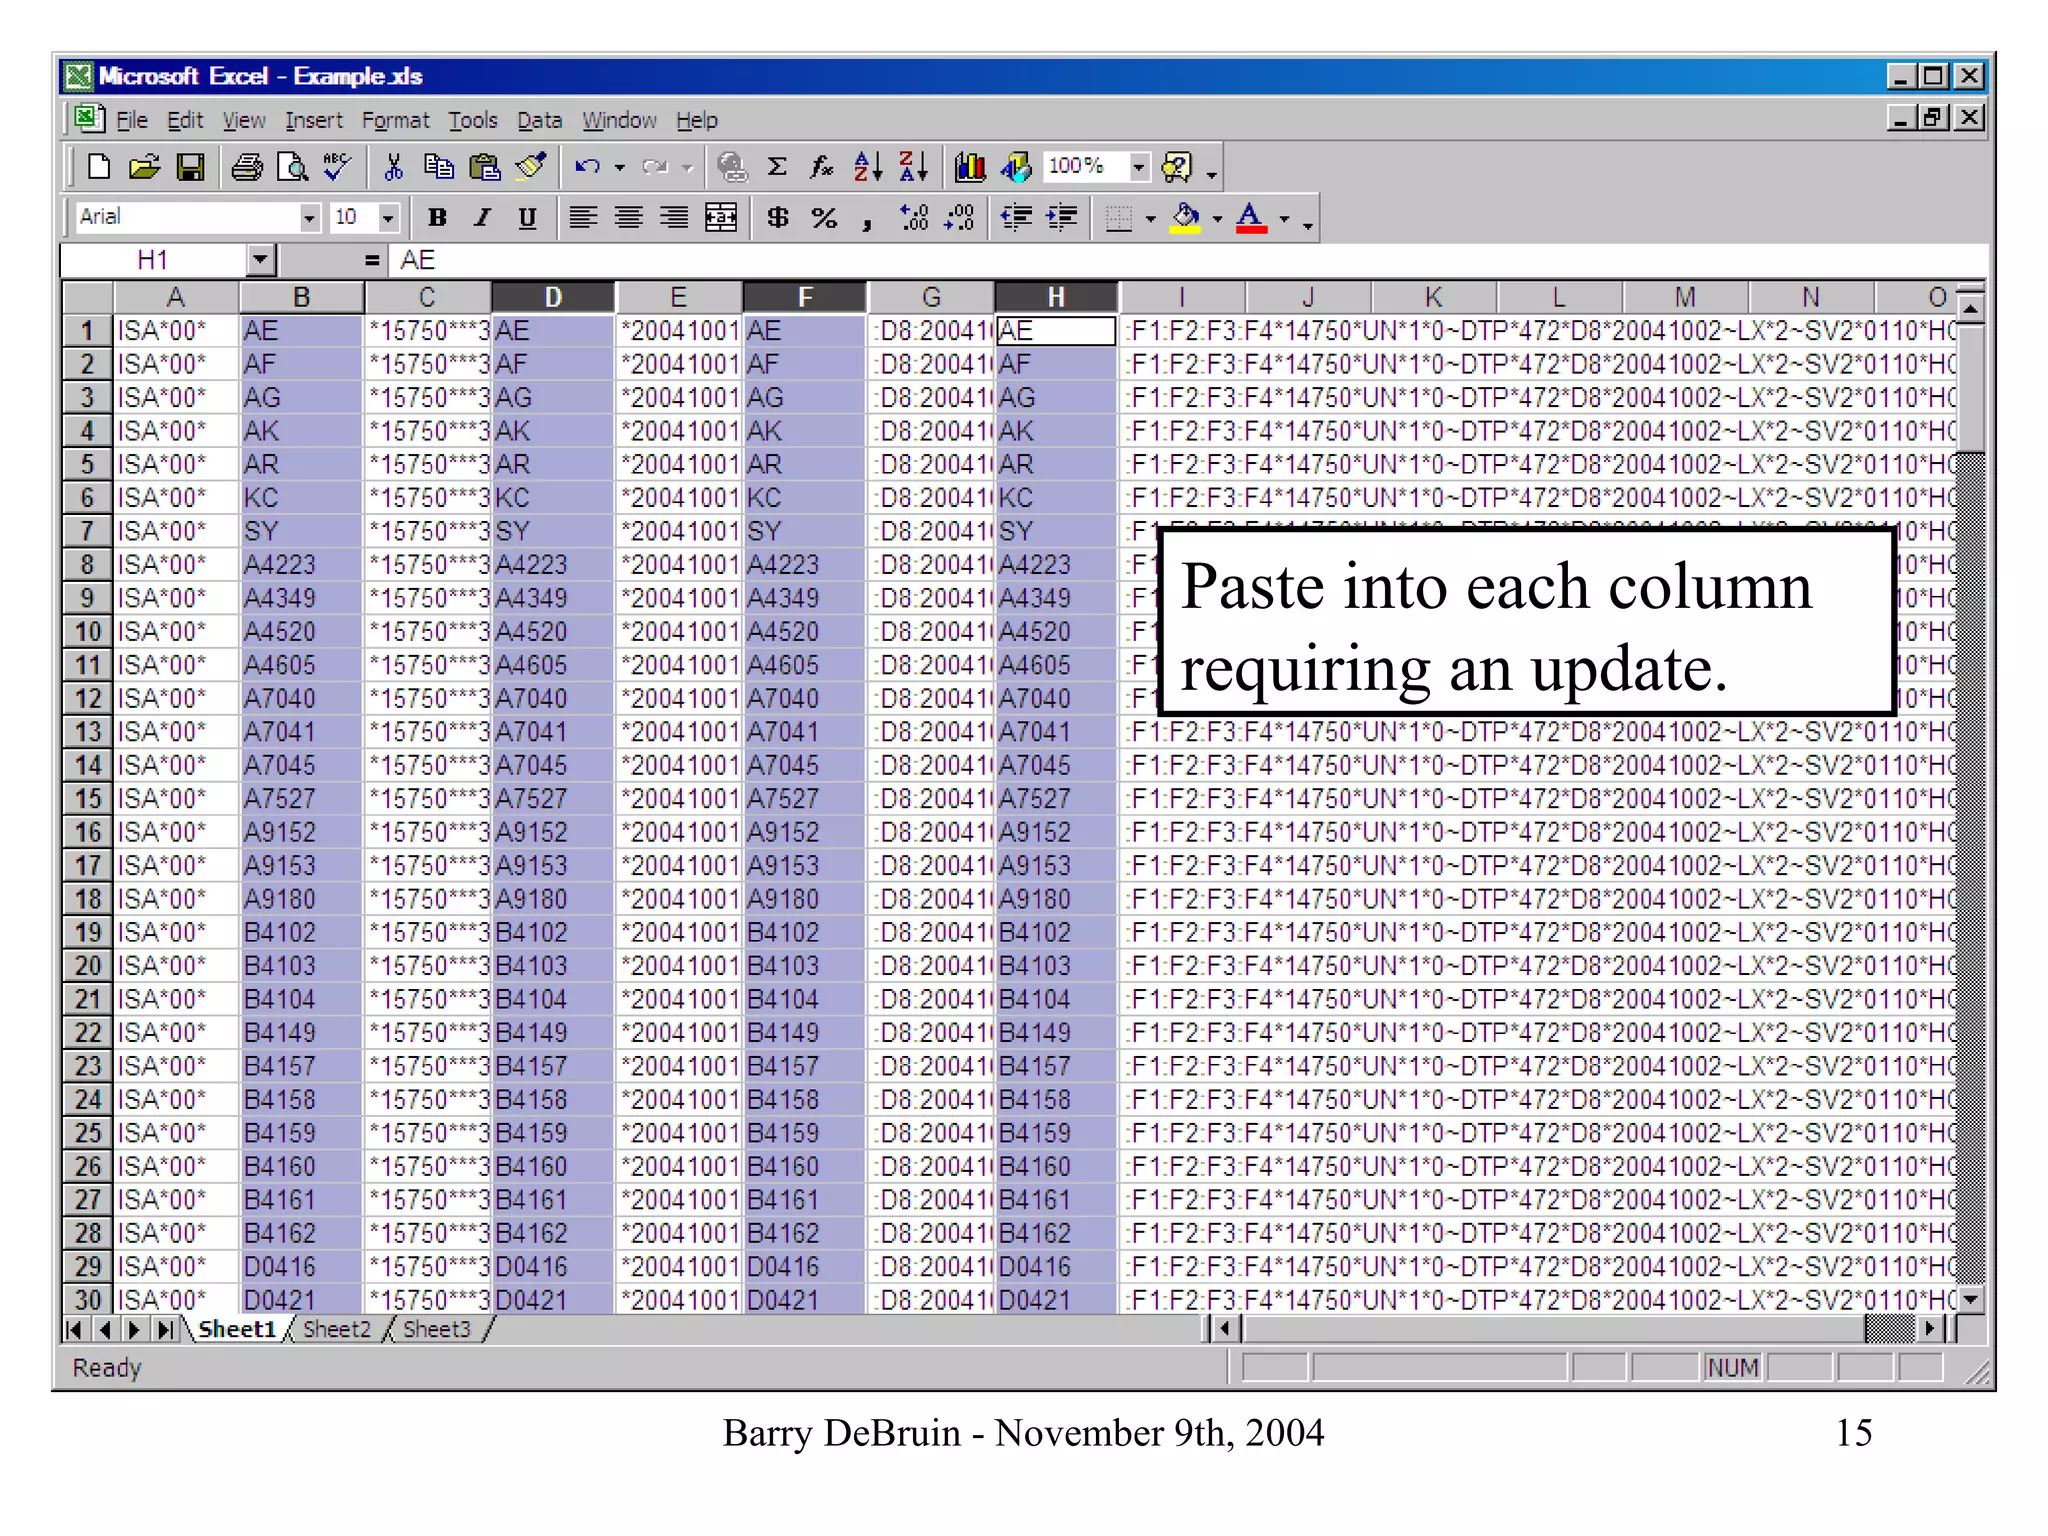Select the row 15 header

[88, 799]
